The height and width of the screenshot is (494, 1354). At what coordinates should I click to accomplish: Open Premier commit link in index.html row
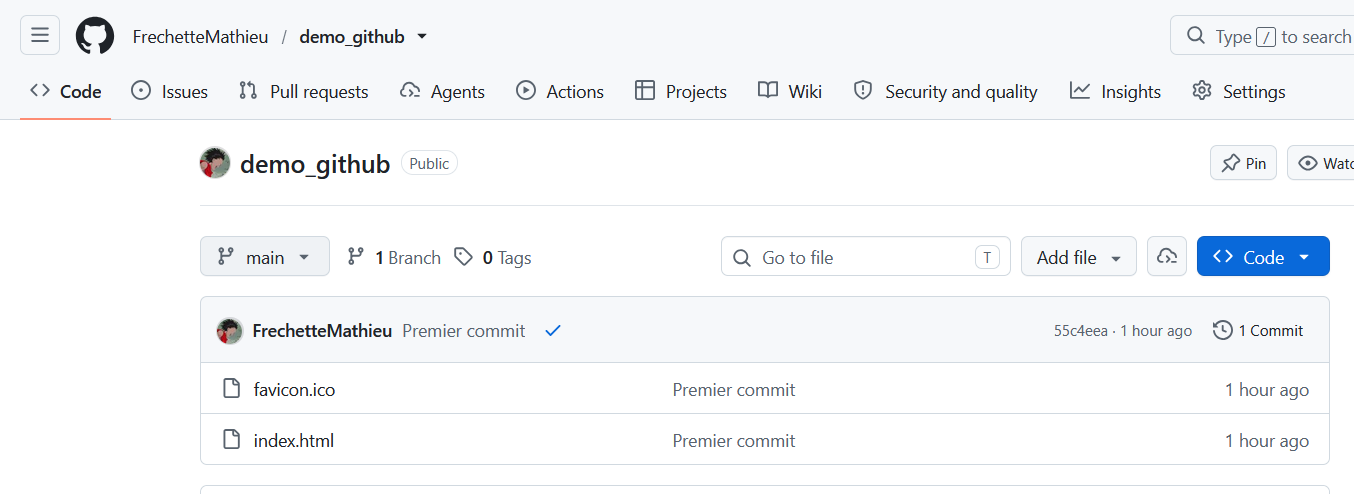[734, 441]
